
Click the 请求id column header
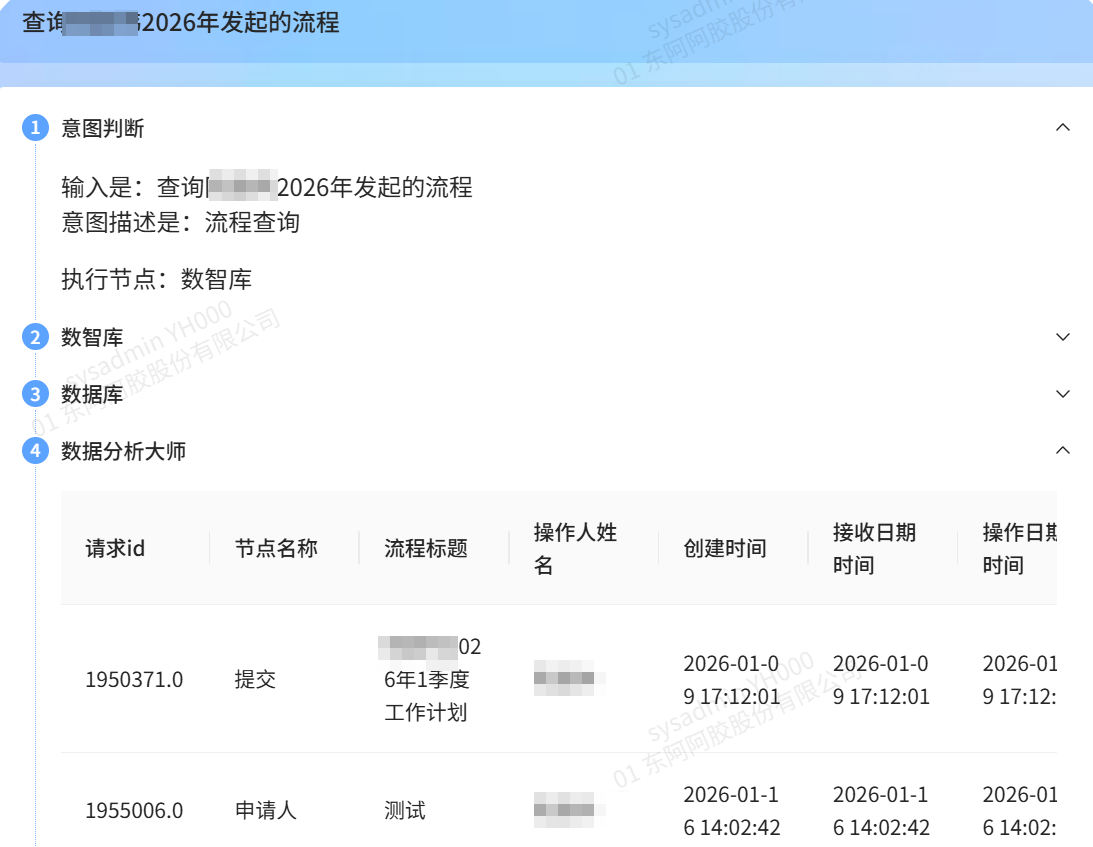[x=115, y=549]
